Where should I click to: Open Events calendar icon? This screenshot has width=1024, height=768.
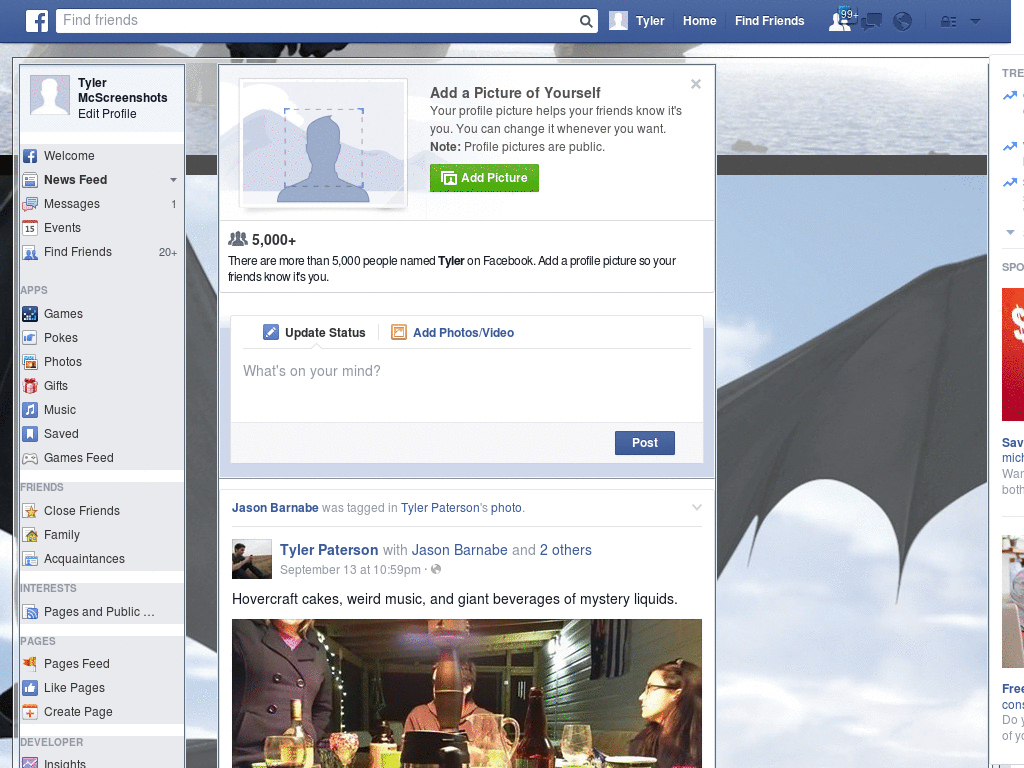click(30, 228)
